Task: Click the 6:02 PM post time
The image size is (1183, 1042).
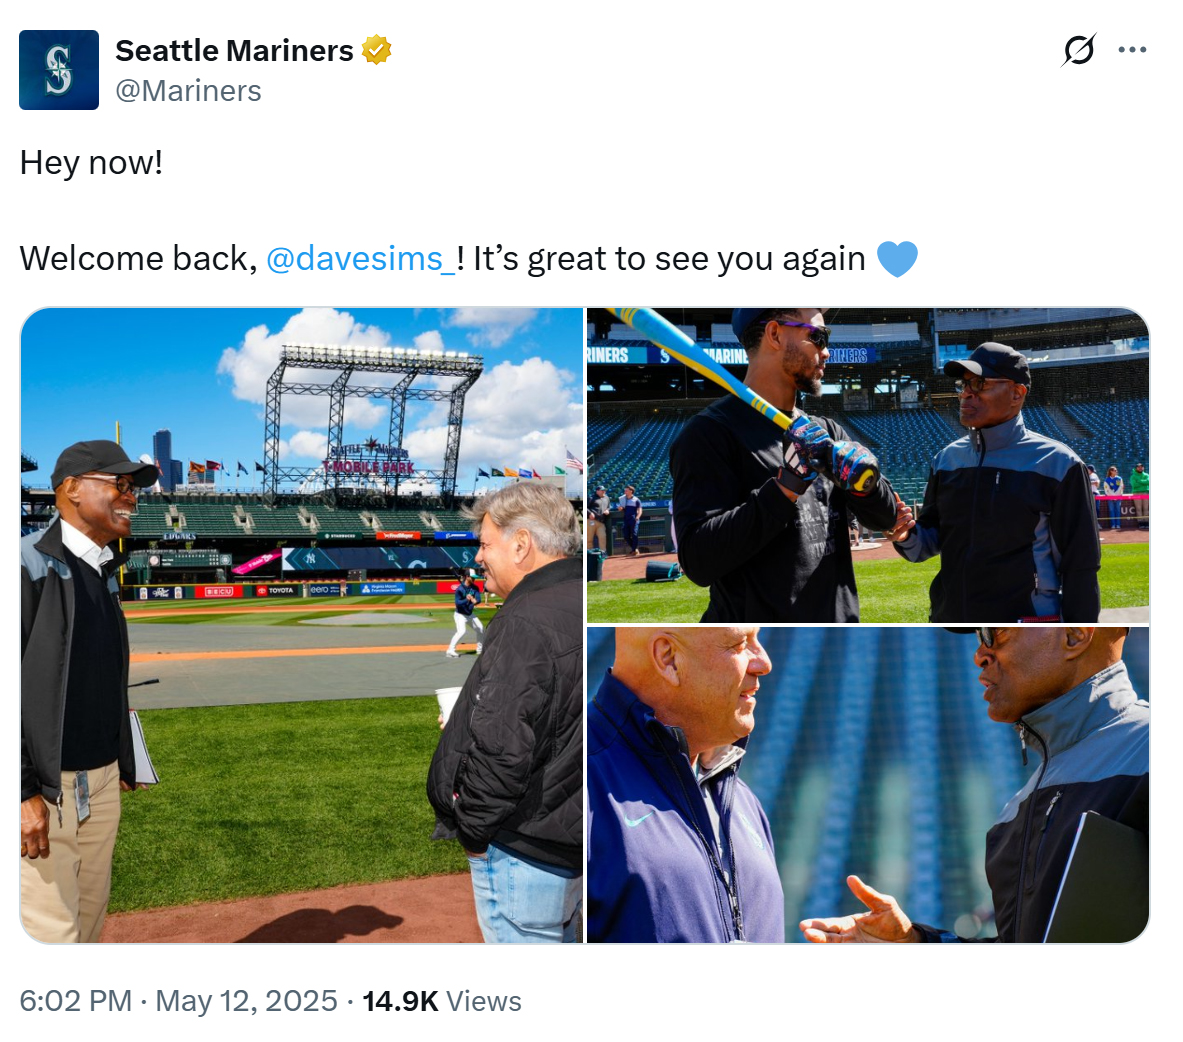Action: coord(75,1001)
